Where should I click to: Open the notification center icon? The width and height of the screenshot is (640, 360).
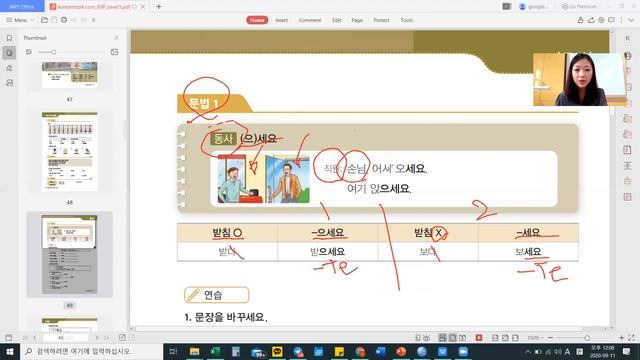(x=627, y=351)
